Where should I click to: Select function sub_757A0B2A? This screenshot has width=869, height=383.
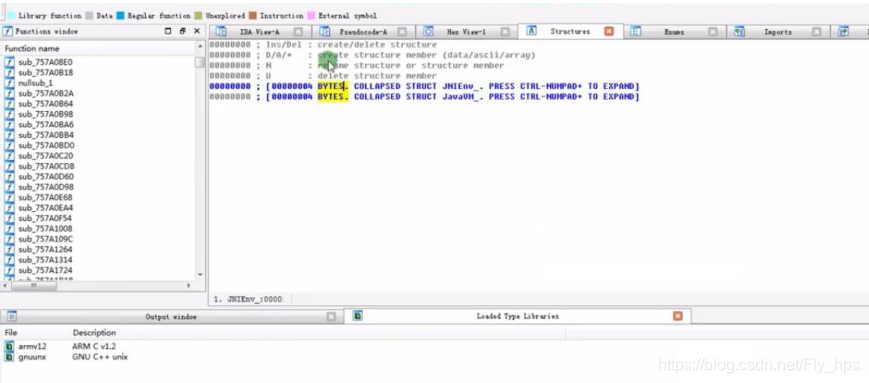pyautogui.click(x=45, y=93)
